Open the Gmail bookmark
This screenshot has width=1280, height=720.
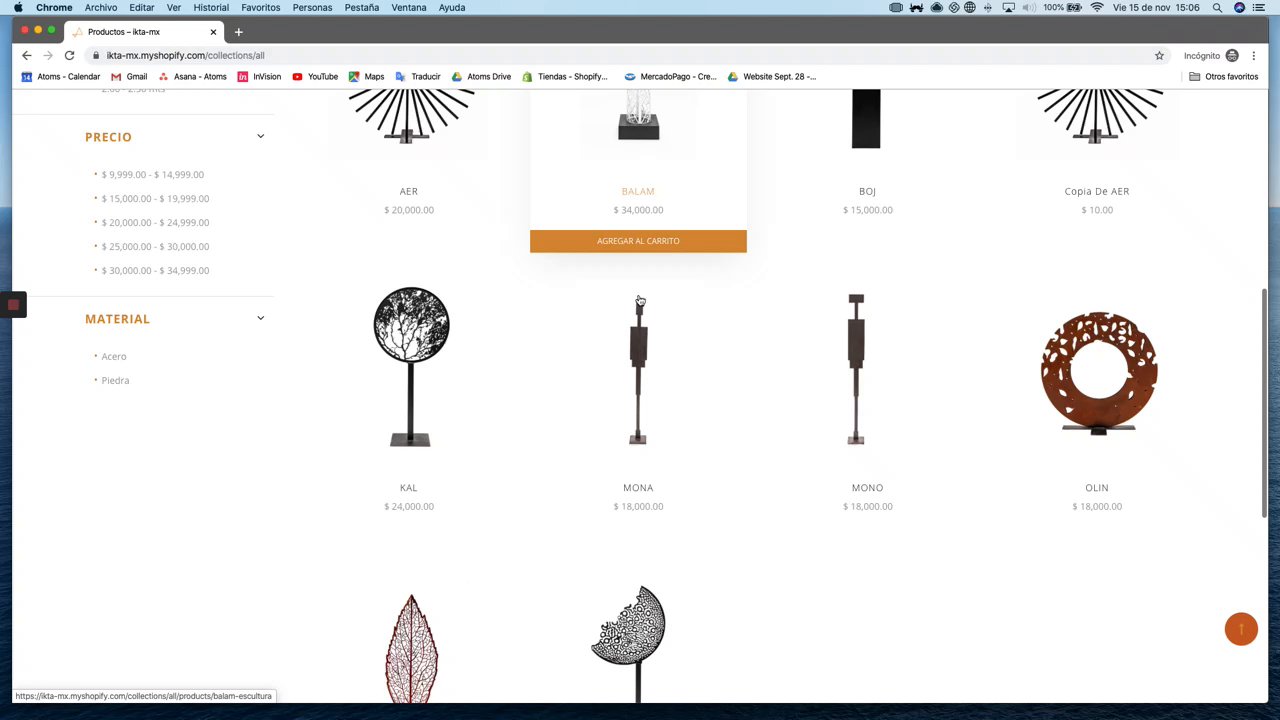pos(129,76)
